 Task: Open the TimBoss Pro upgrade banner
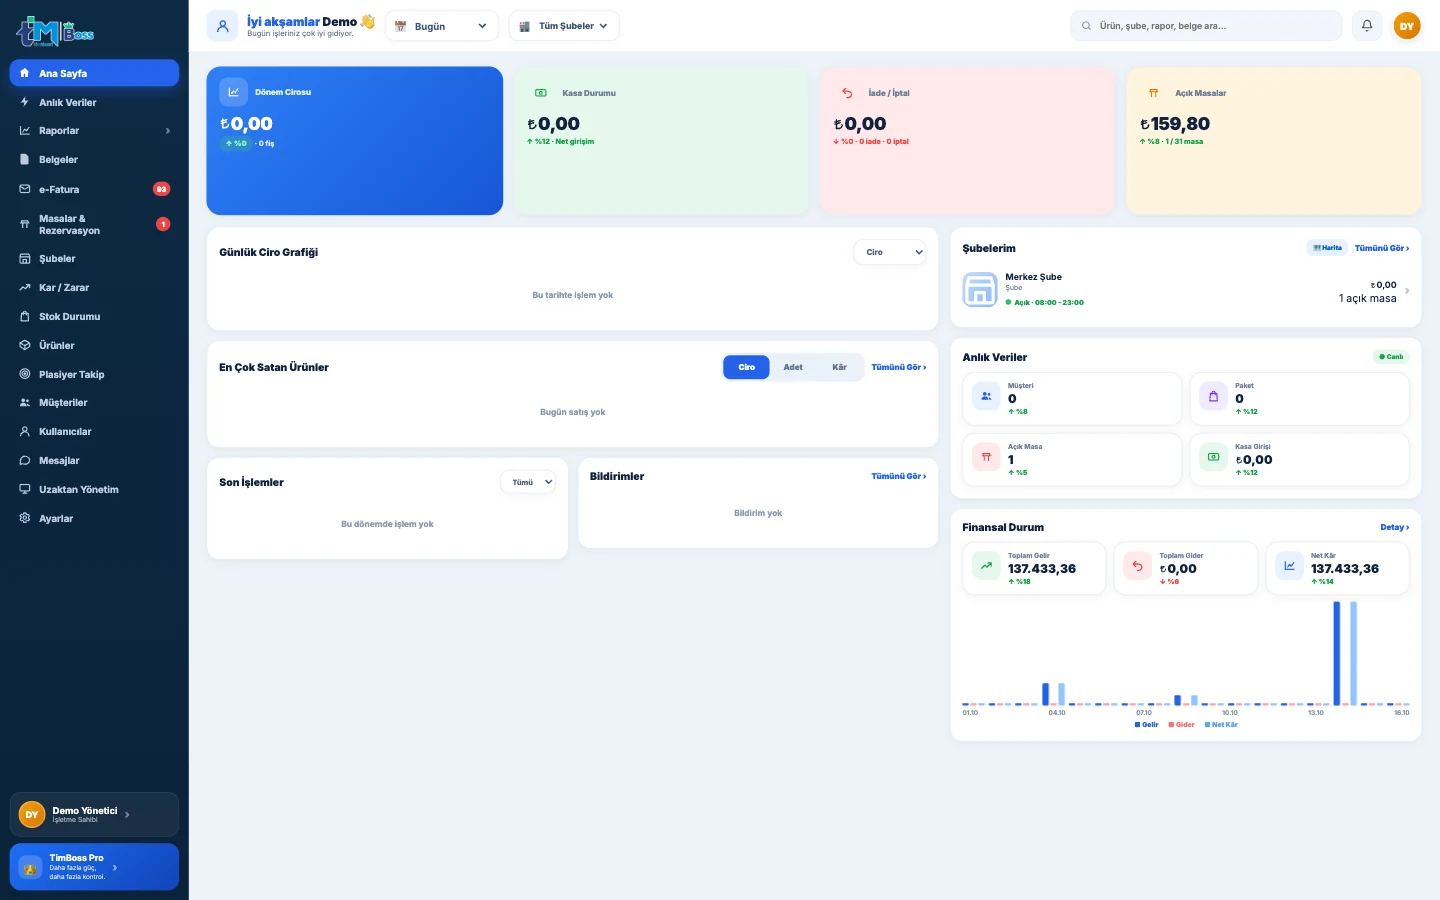[94, 867]
